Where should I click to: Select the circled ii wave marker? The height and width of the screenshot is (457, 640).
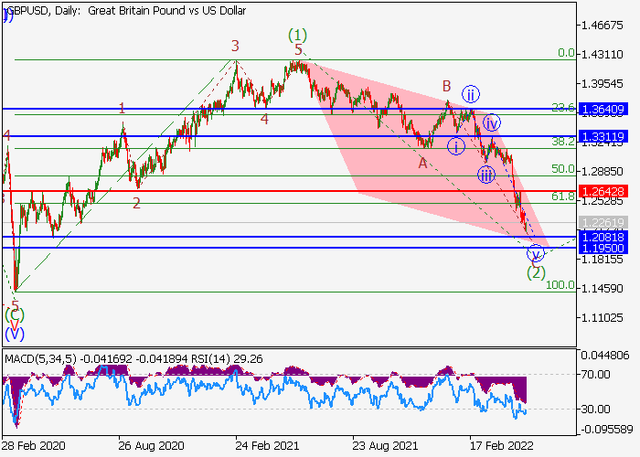471,95
